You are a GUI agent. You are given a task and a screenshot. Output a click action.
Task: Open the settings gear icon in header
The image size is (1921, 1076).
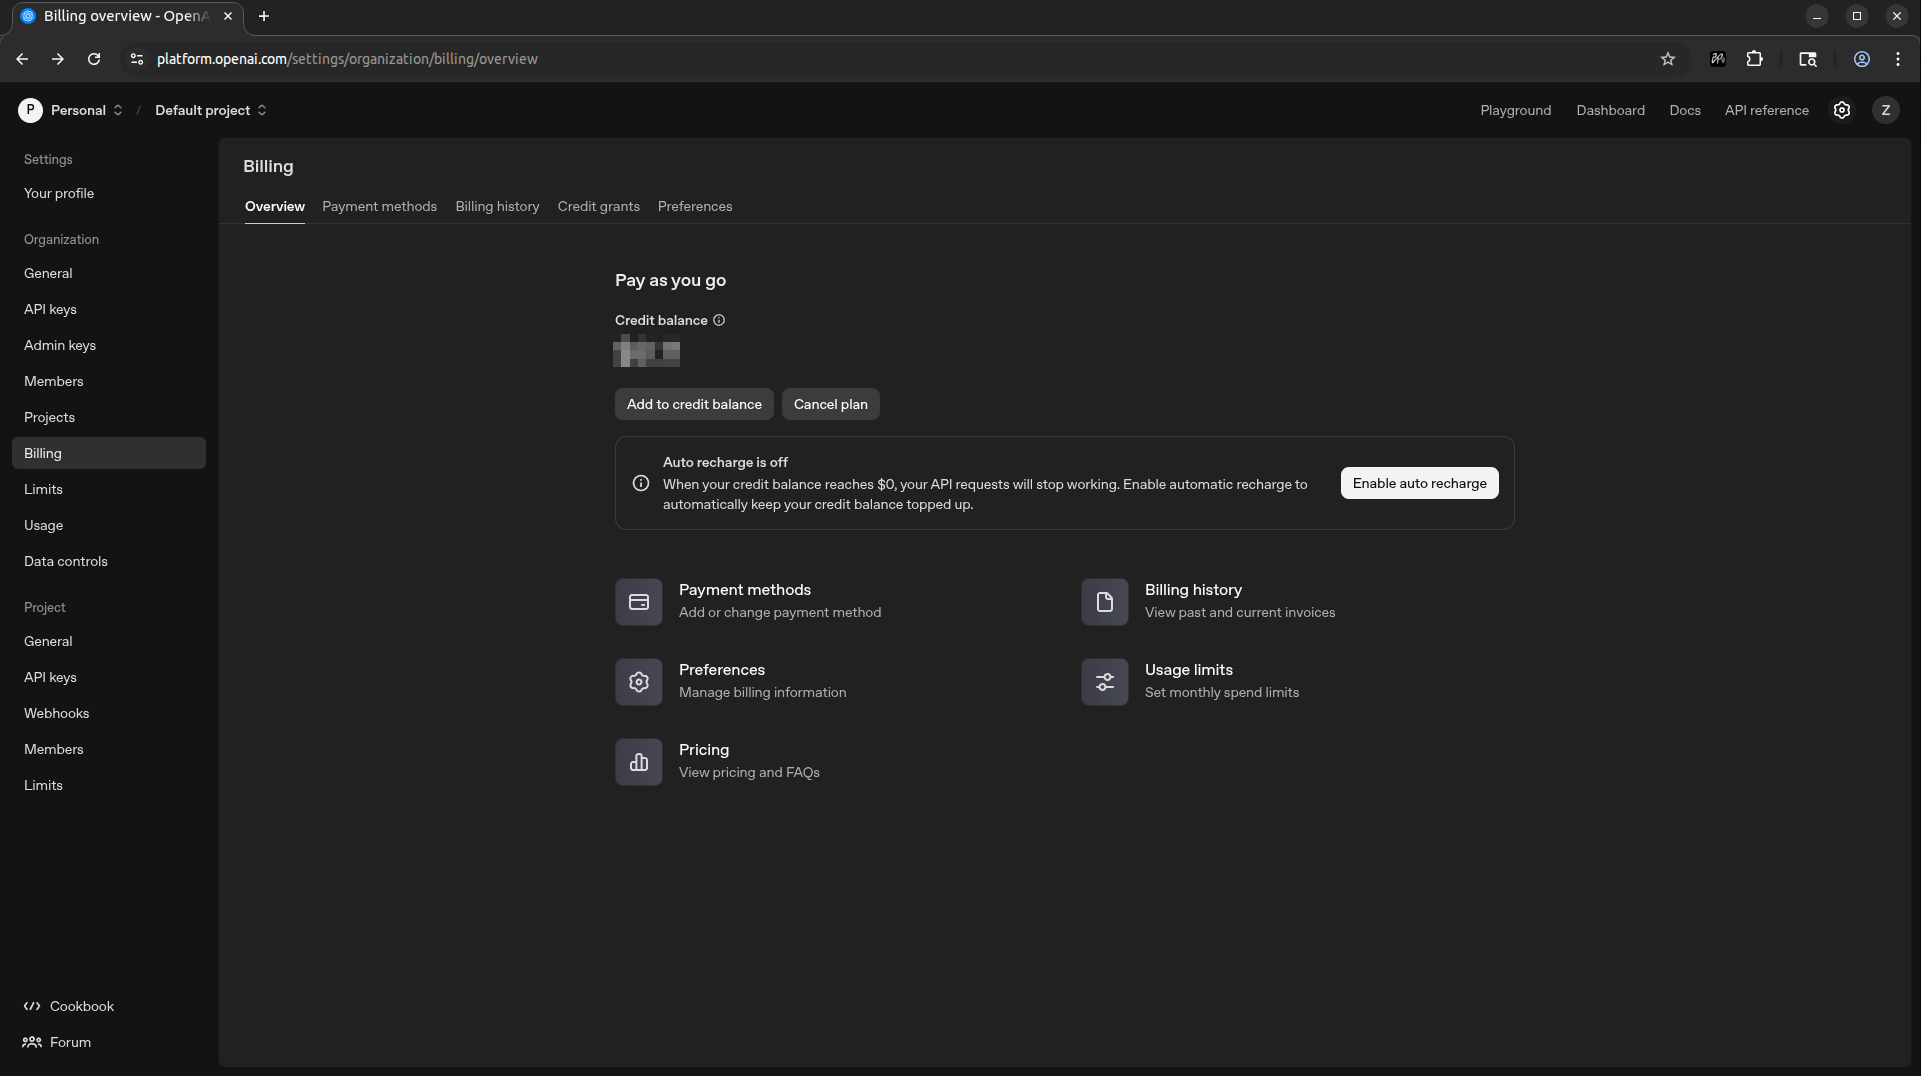coord(1842,110)
